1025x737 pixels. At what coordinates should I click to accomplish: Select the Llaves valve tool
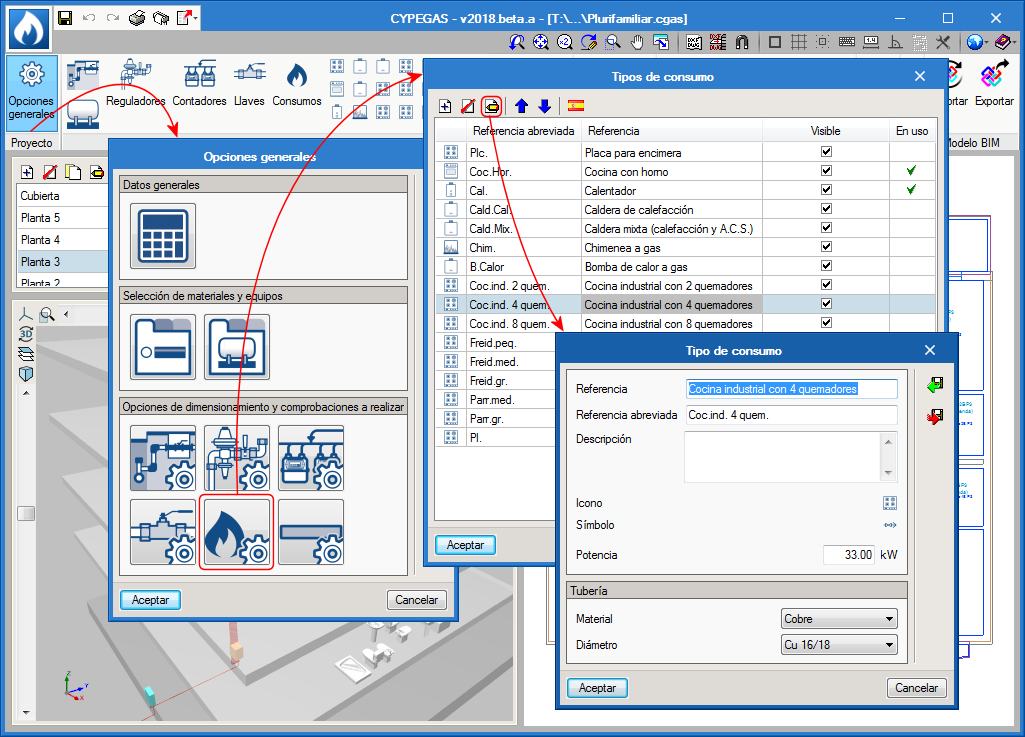[x=249, y=83]
